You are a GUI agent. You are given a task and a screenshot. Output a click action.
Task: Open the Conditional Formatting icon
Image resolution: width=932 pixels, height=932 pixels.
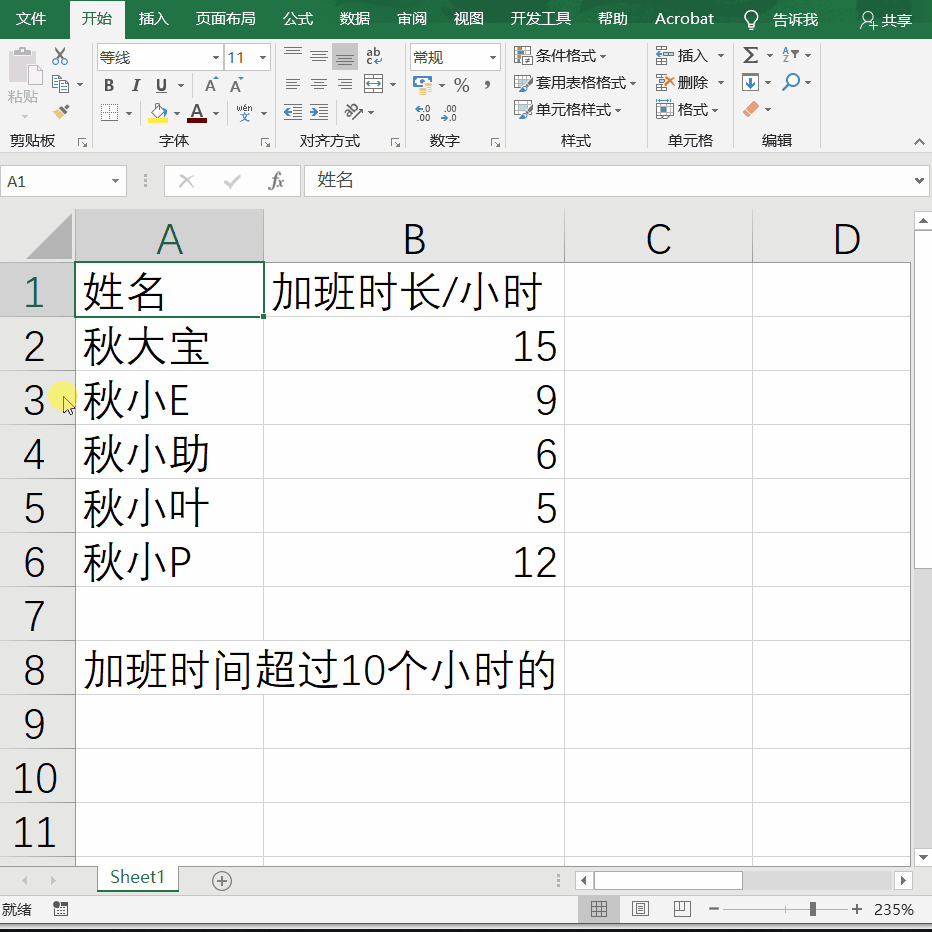523,55
